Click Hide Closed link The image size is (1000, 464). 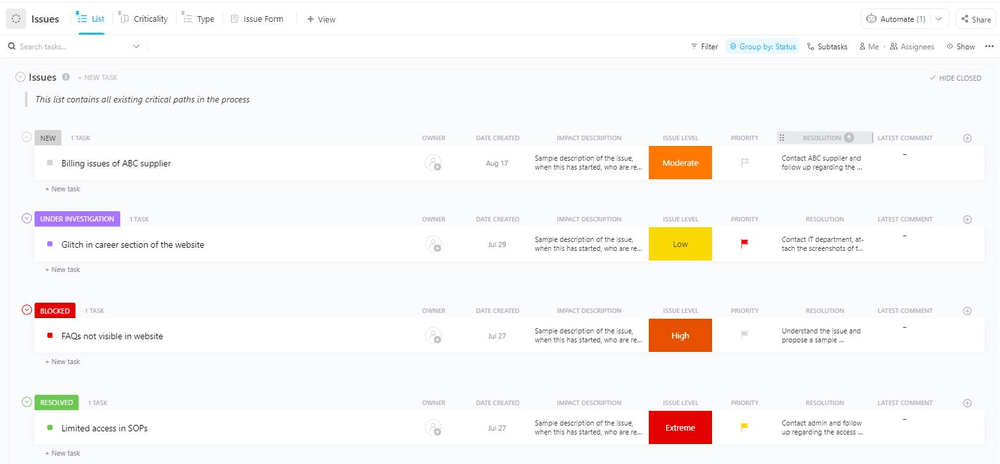956,78
